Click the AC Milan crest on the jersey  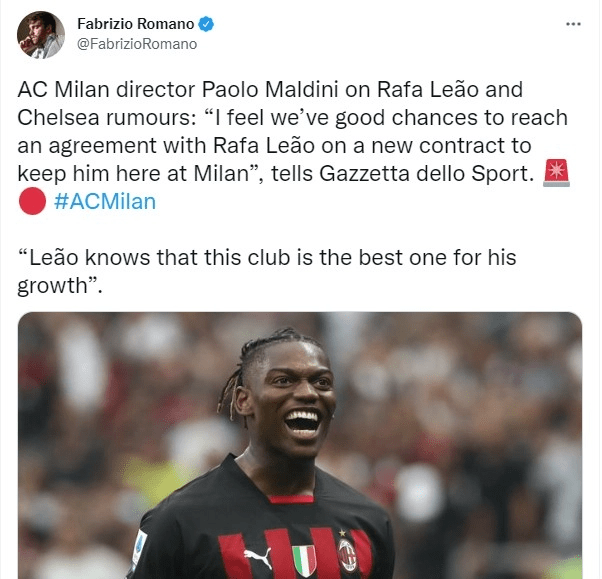click(x=347, y=555)
